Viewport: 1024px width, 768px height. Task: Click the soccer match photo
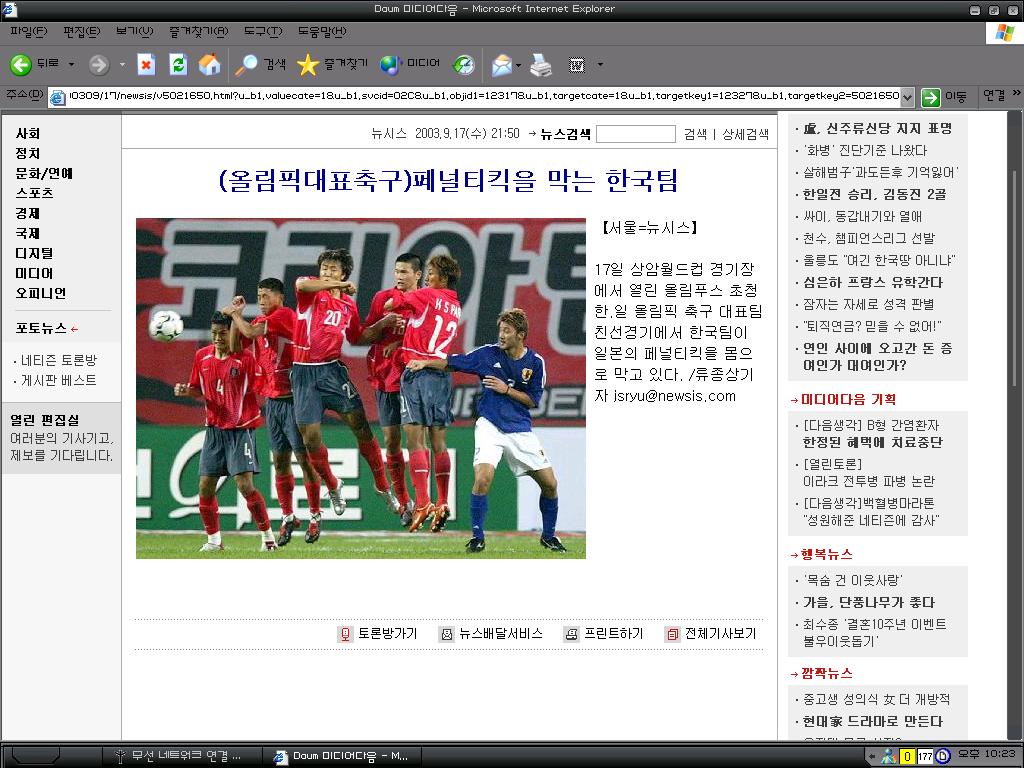point(360,388)
